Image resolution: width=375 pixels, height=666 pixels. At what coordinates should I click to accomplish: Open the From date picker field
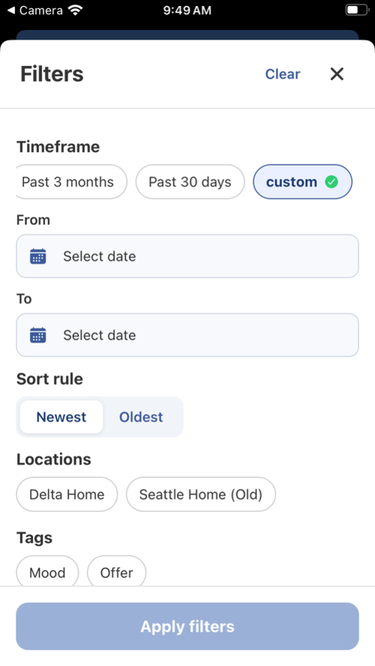pyautogui.click(x=187, y=256)
